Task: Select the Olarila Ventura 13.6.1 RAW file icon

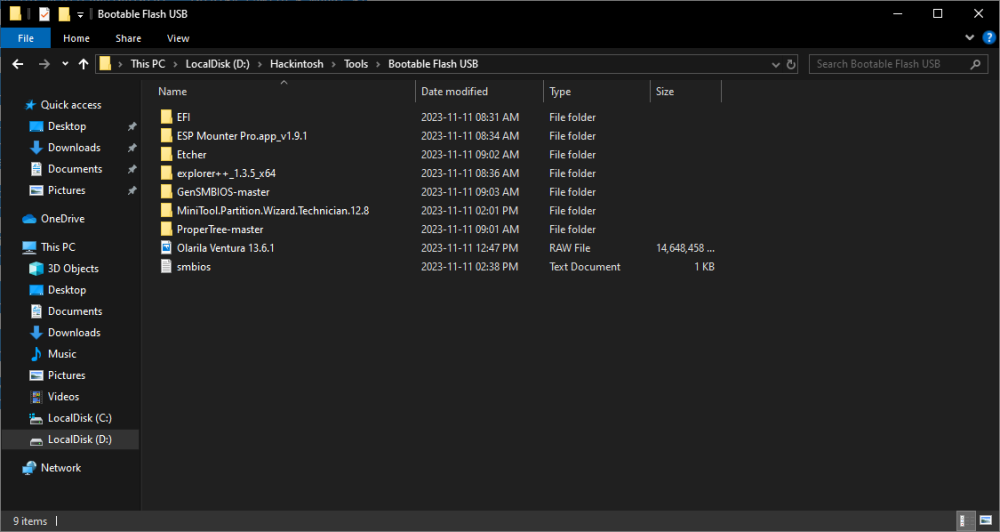Action: 166,248
